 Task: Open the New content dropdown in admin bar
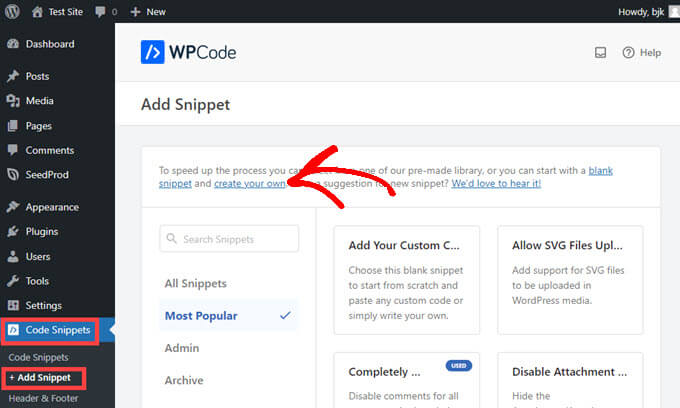(x=148, y=11)
